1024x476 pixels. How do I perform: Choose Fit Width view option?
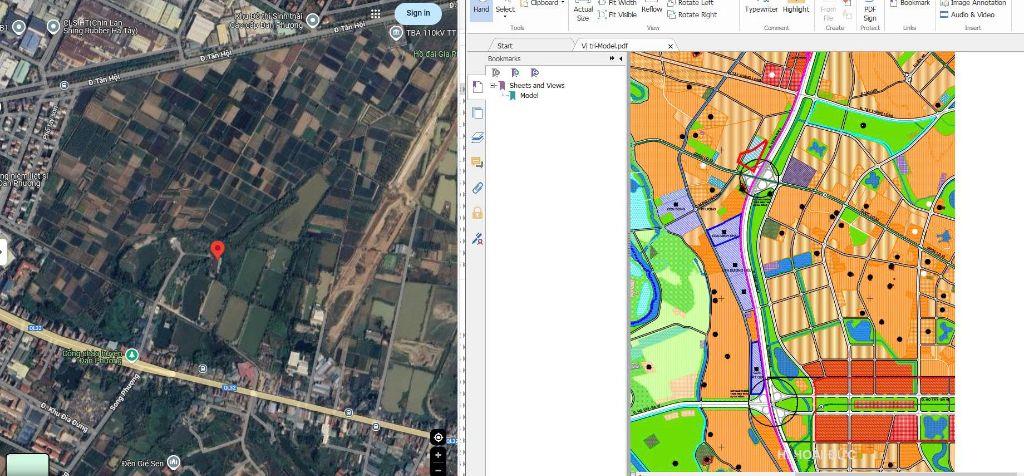(x=617, y=3)
